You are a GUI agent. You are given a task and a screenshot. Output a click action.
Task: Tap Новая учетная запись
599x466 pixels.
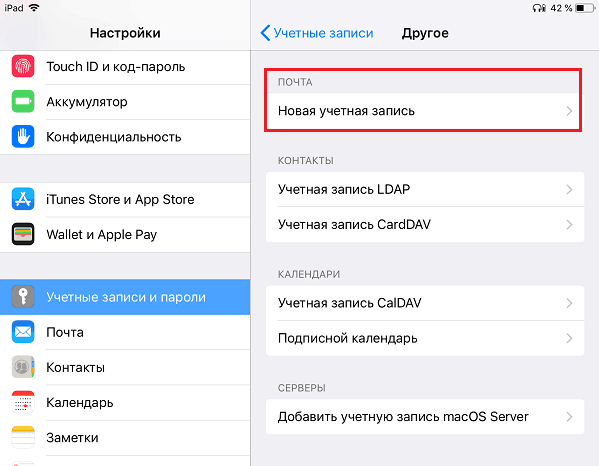tap(425, 111)
